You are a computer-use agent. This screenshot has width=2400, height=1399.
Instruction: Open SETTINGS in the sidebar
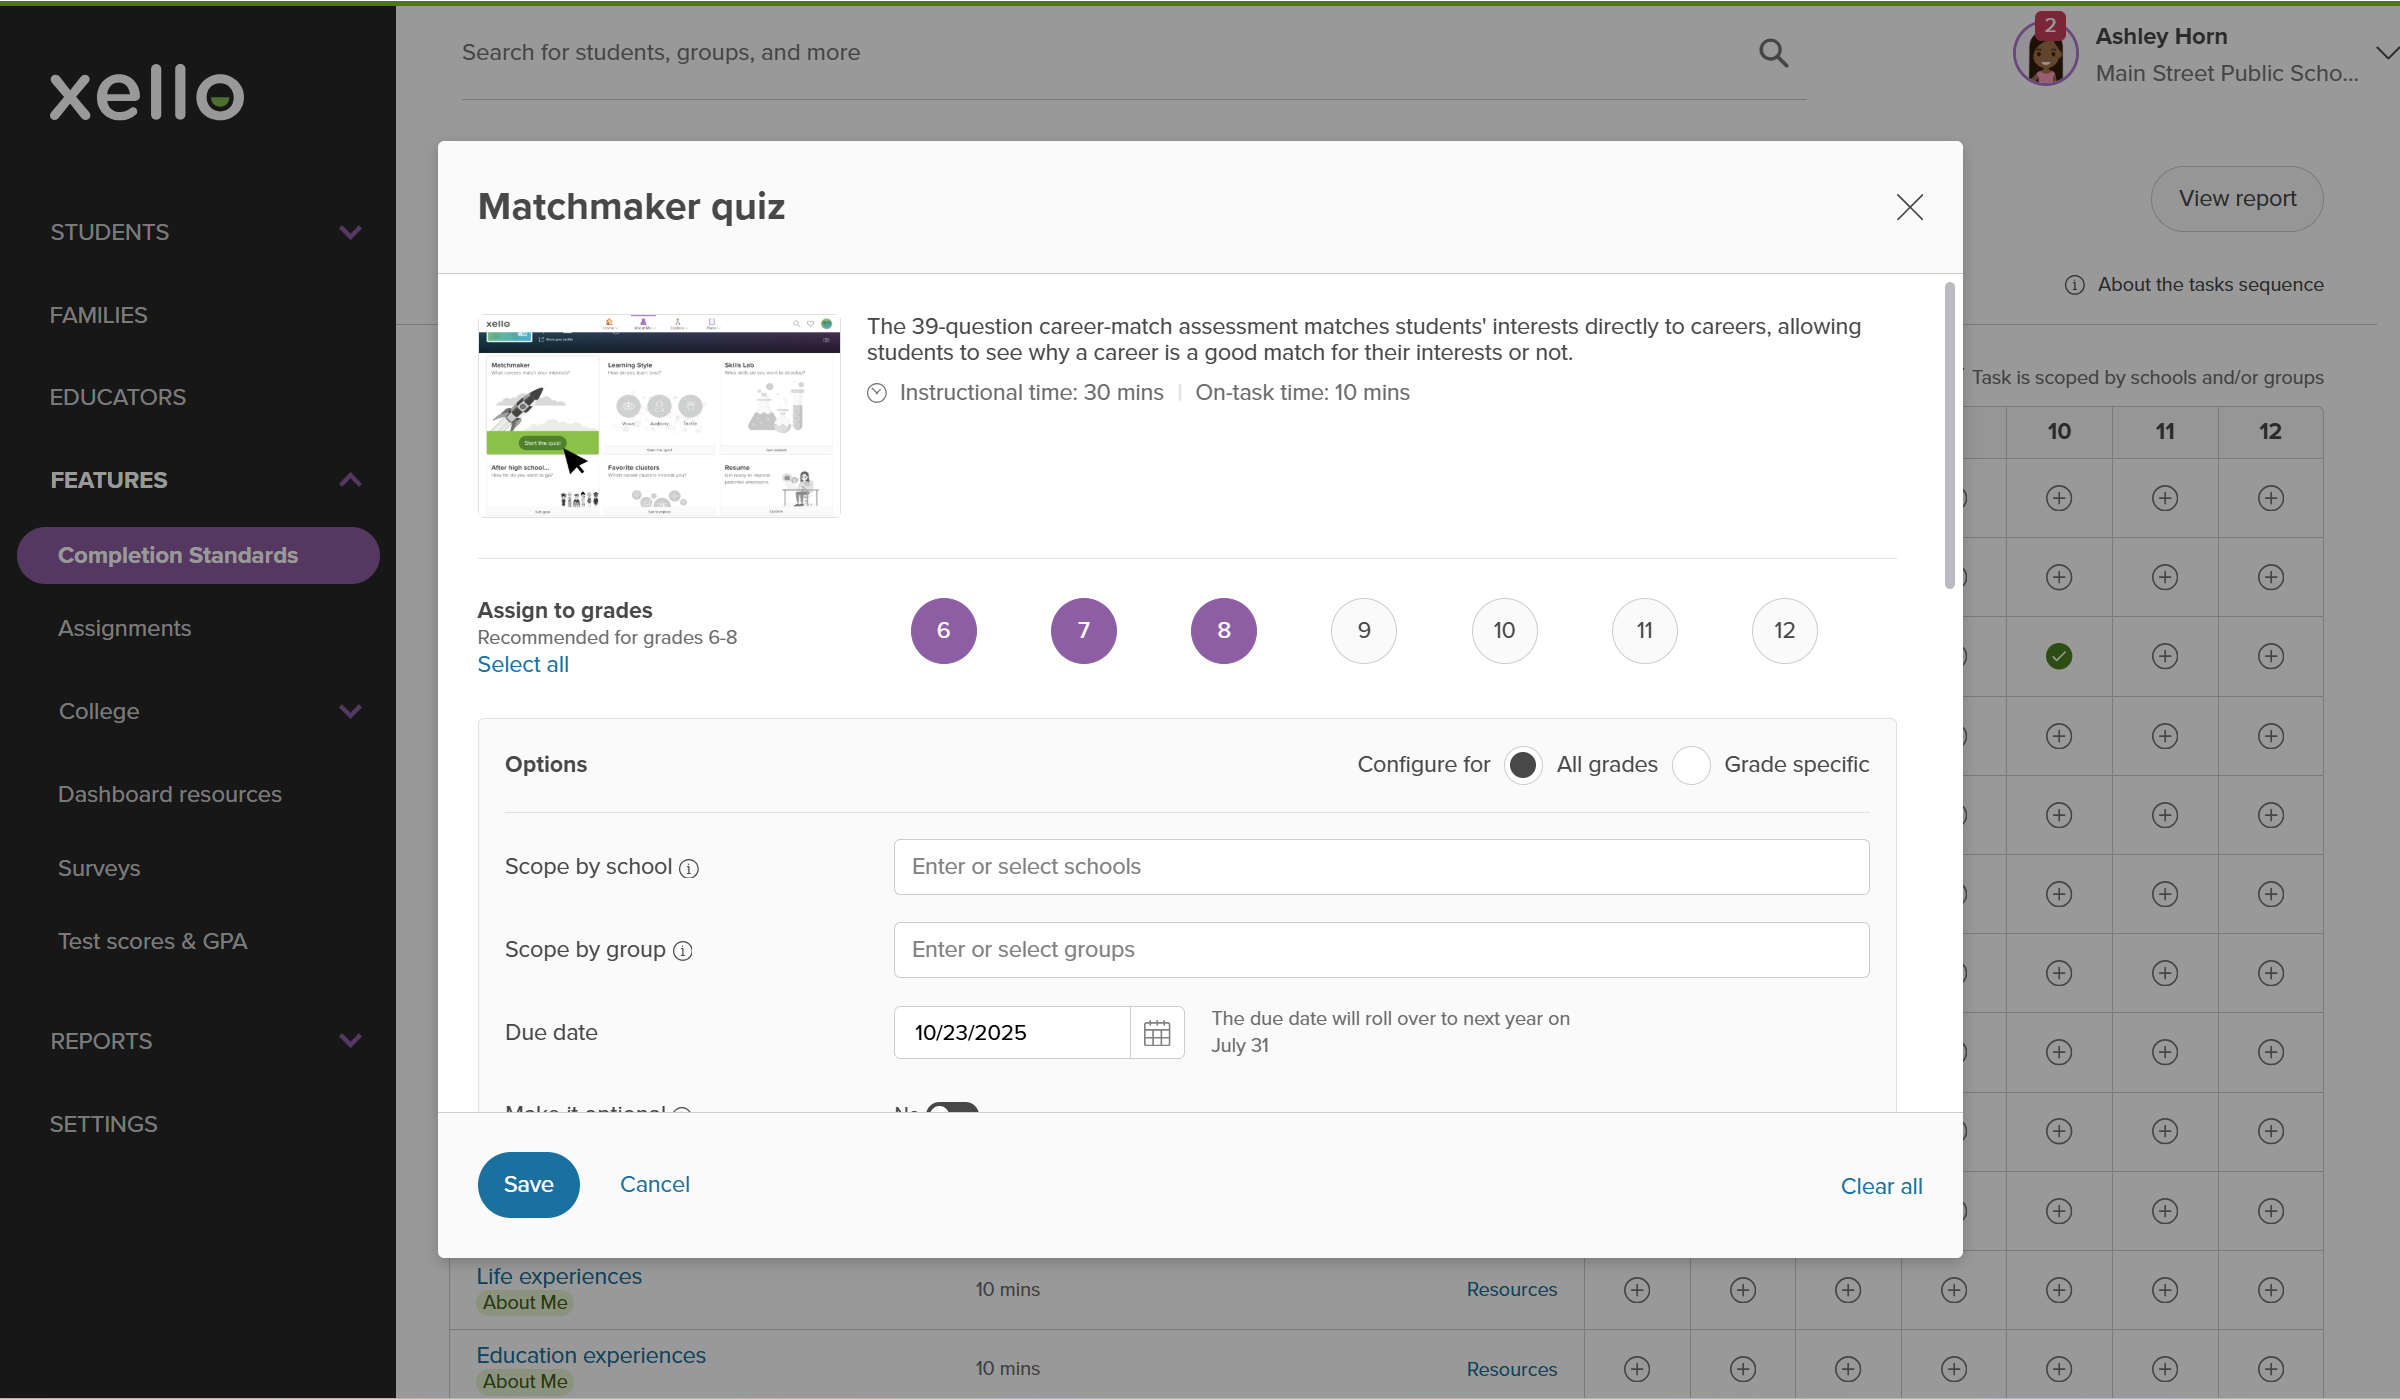coord(104,1124)
